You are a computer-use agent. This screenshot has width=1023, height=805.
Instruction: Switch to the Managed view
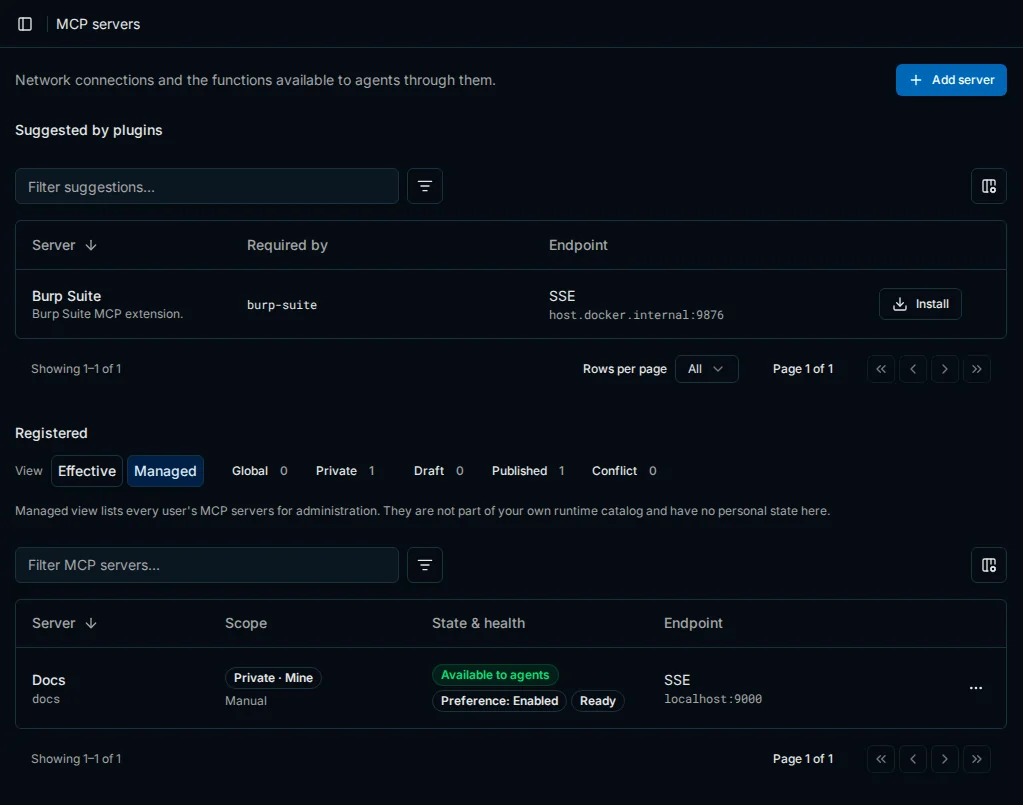tap(165, 471)
